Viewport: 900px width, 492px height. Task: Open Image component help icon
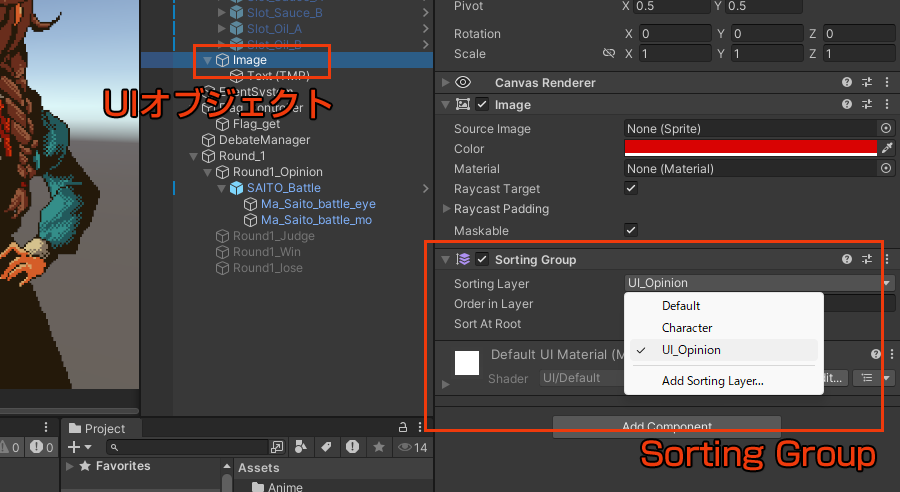click(847, 104)
